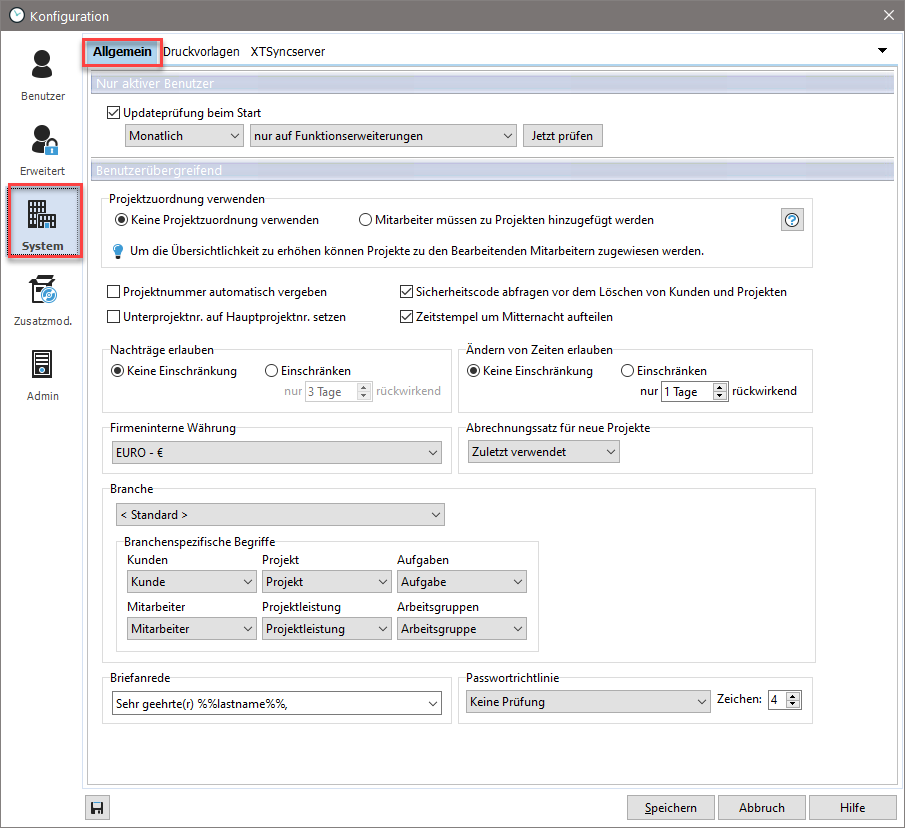The height and width of the screenshot is (828, 905).
Task: Enable Projektnummer automatisch vergeben
Action: [113, 292]
